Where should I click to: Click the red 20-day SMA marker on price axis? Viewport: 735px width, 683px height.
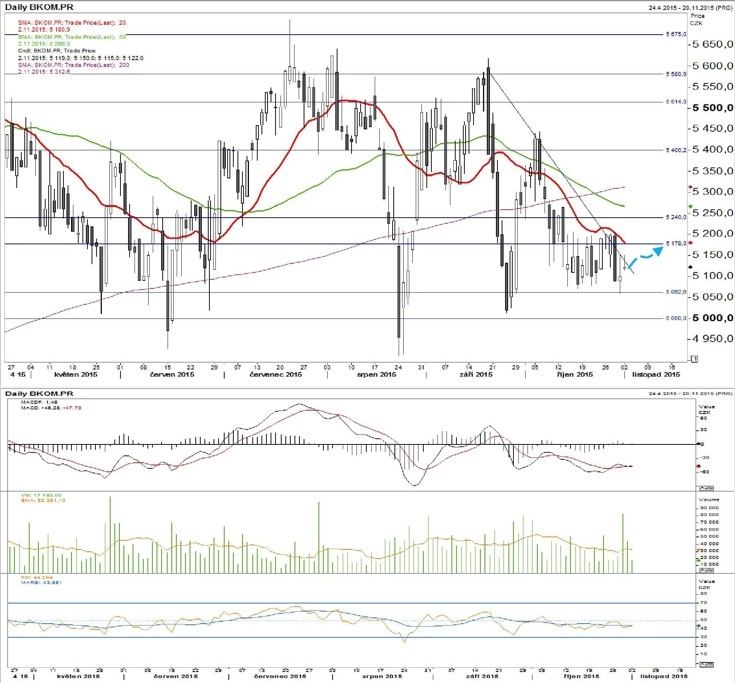690,242
